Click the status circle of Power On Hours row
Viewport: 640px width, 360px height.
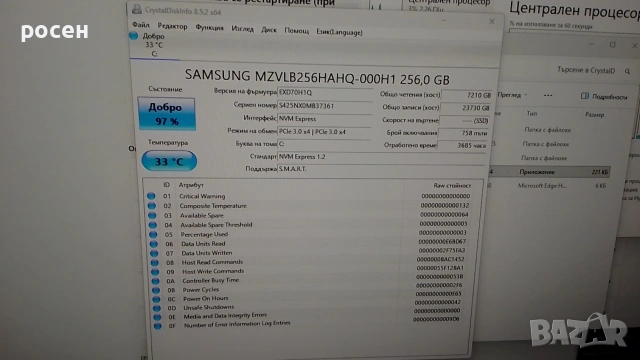pos(156,299)
